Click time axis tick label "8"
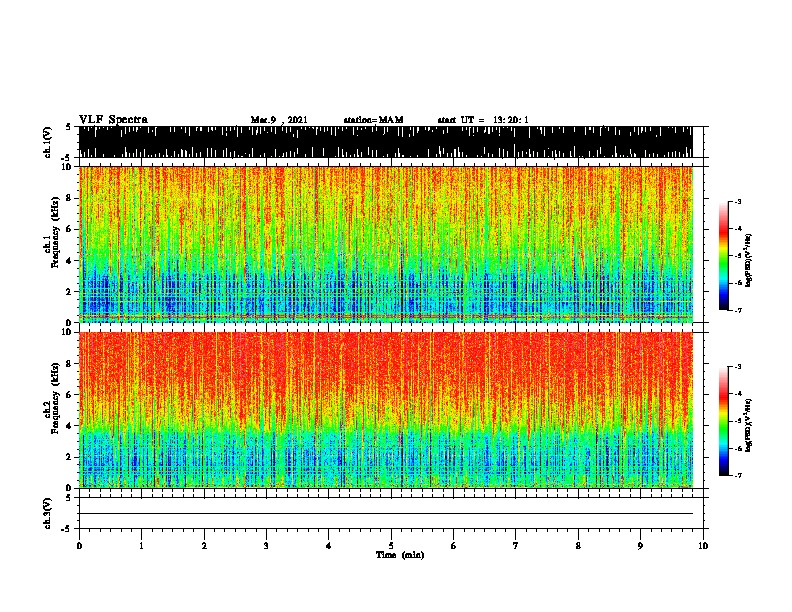 click(578, 545)
